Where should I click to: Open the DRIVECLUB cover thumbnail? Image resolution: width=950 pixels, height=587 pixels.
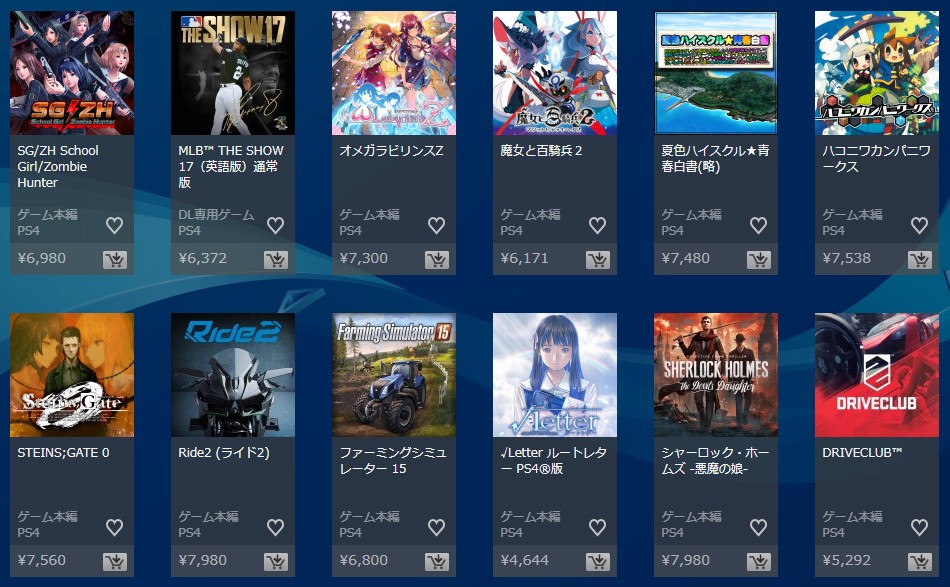[877, 375]
